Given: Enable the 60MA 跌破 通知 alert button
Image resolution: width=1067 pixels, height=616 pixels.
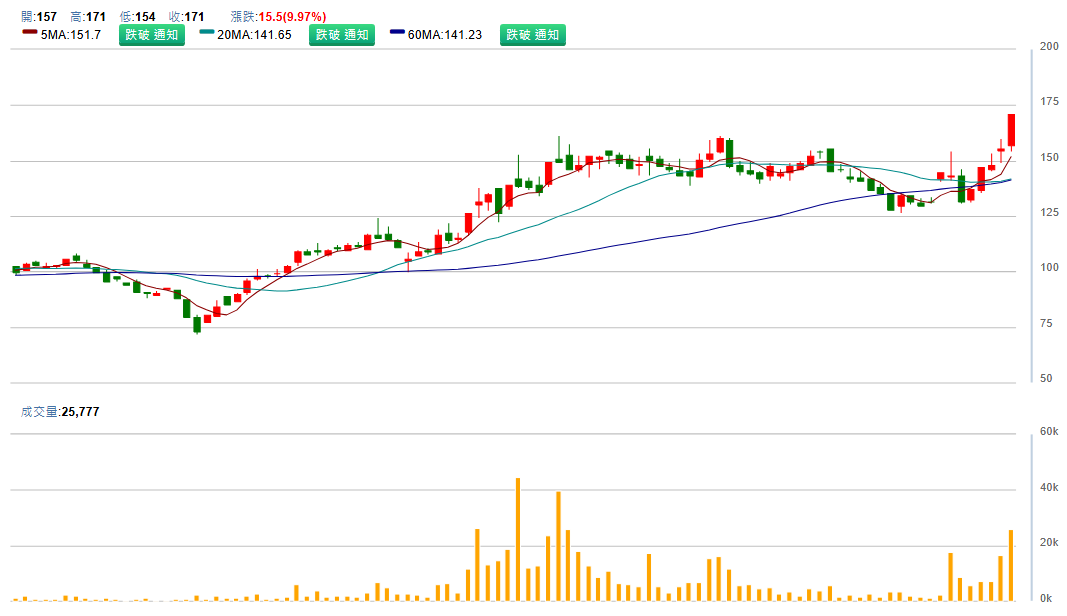Looking at the screenshot, I should click(532, 35).
